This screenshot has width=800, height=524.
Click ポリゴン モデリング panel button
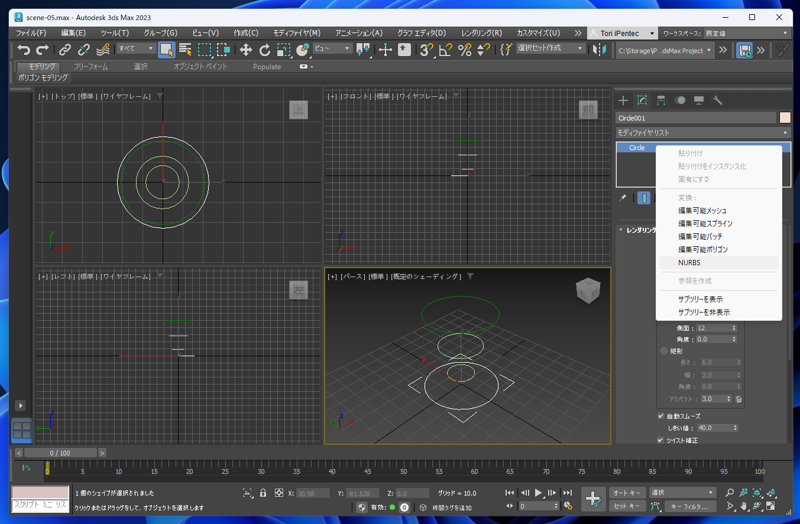click(x=43, y=78)
